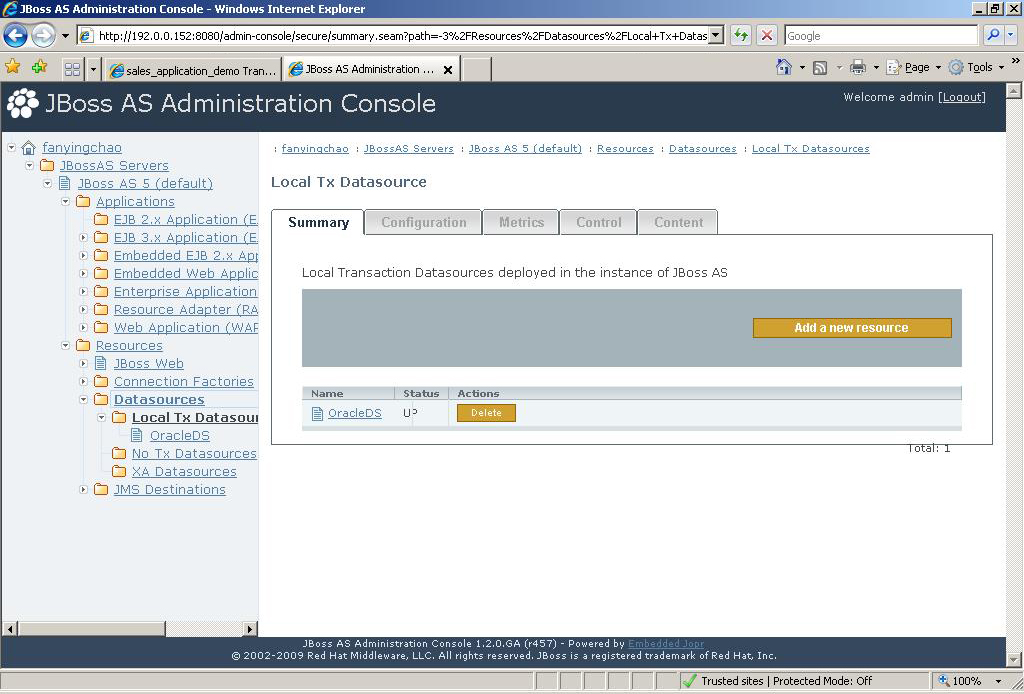Click the folder icon beside No Tx Datasources
Viewport: 1024px width, 694px height.
(119, 453)
